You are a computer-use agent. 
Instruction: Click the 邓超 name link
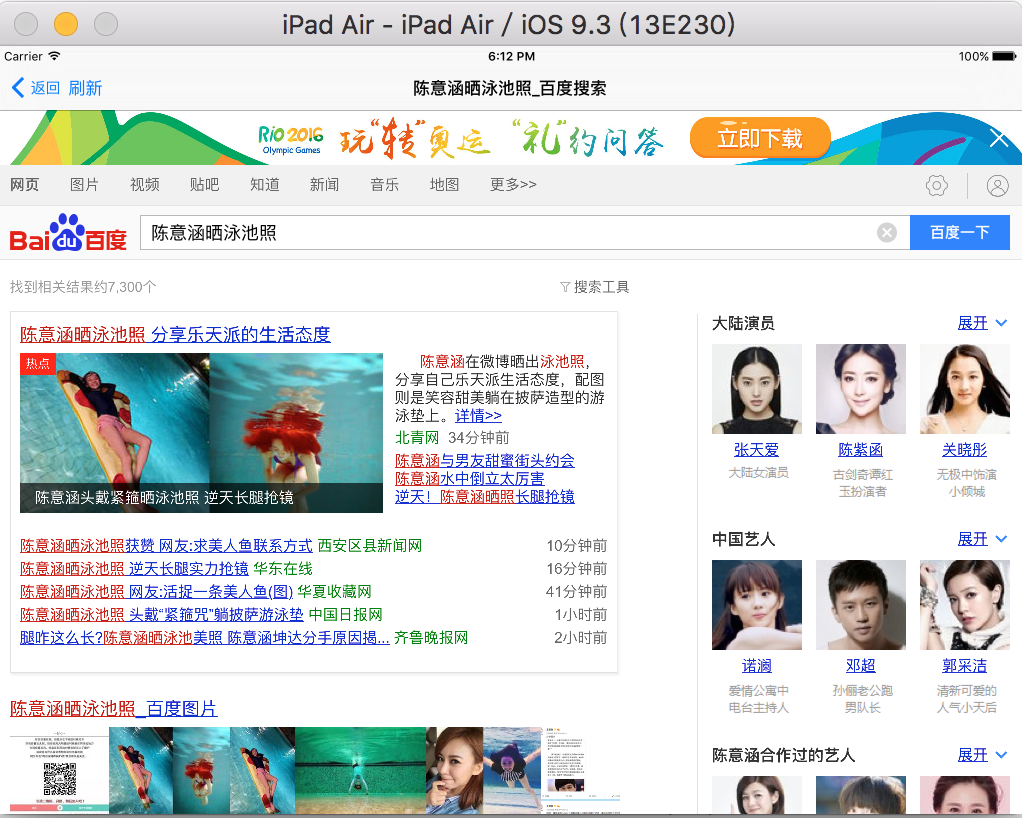click(x=860, y=665)
